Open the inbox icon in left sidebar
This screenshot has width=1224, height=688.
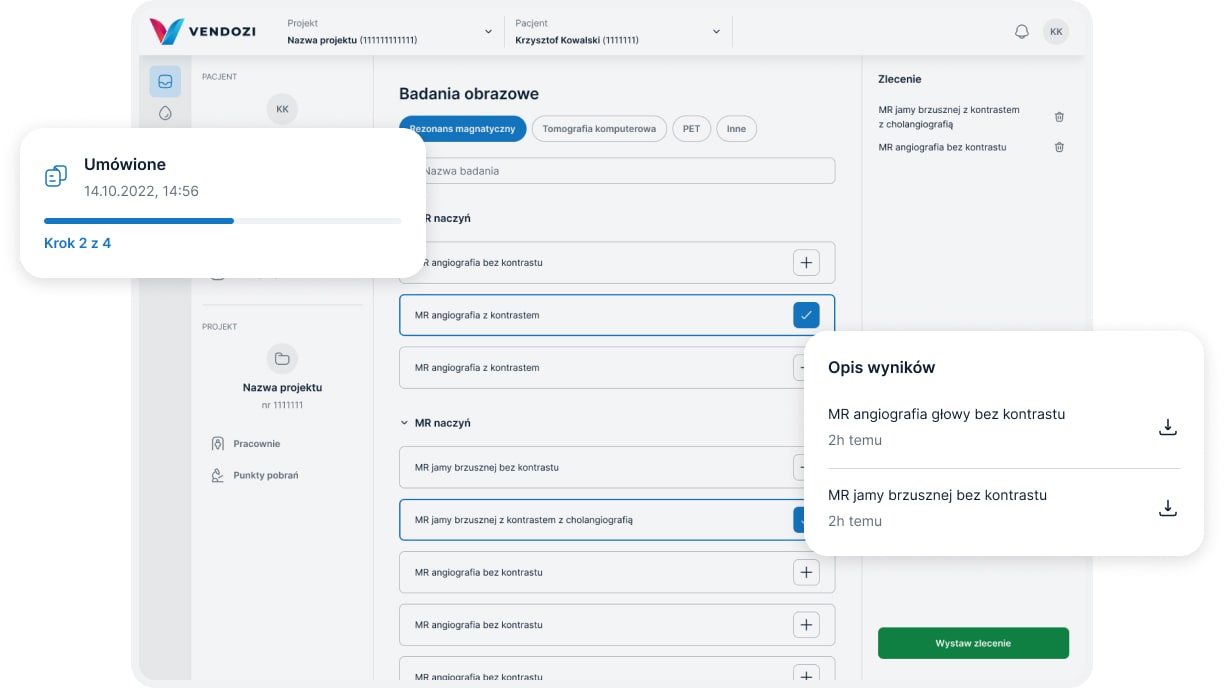click(x=165, y=81)
